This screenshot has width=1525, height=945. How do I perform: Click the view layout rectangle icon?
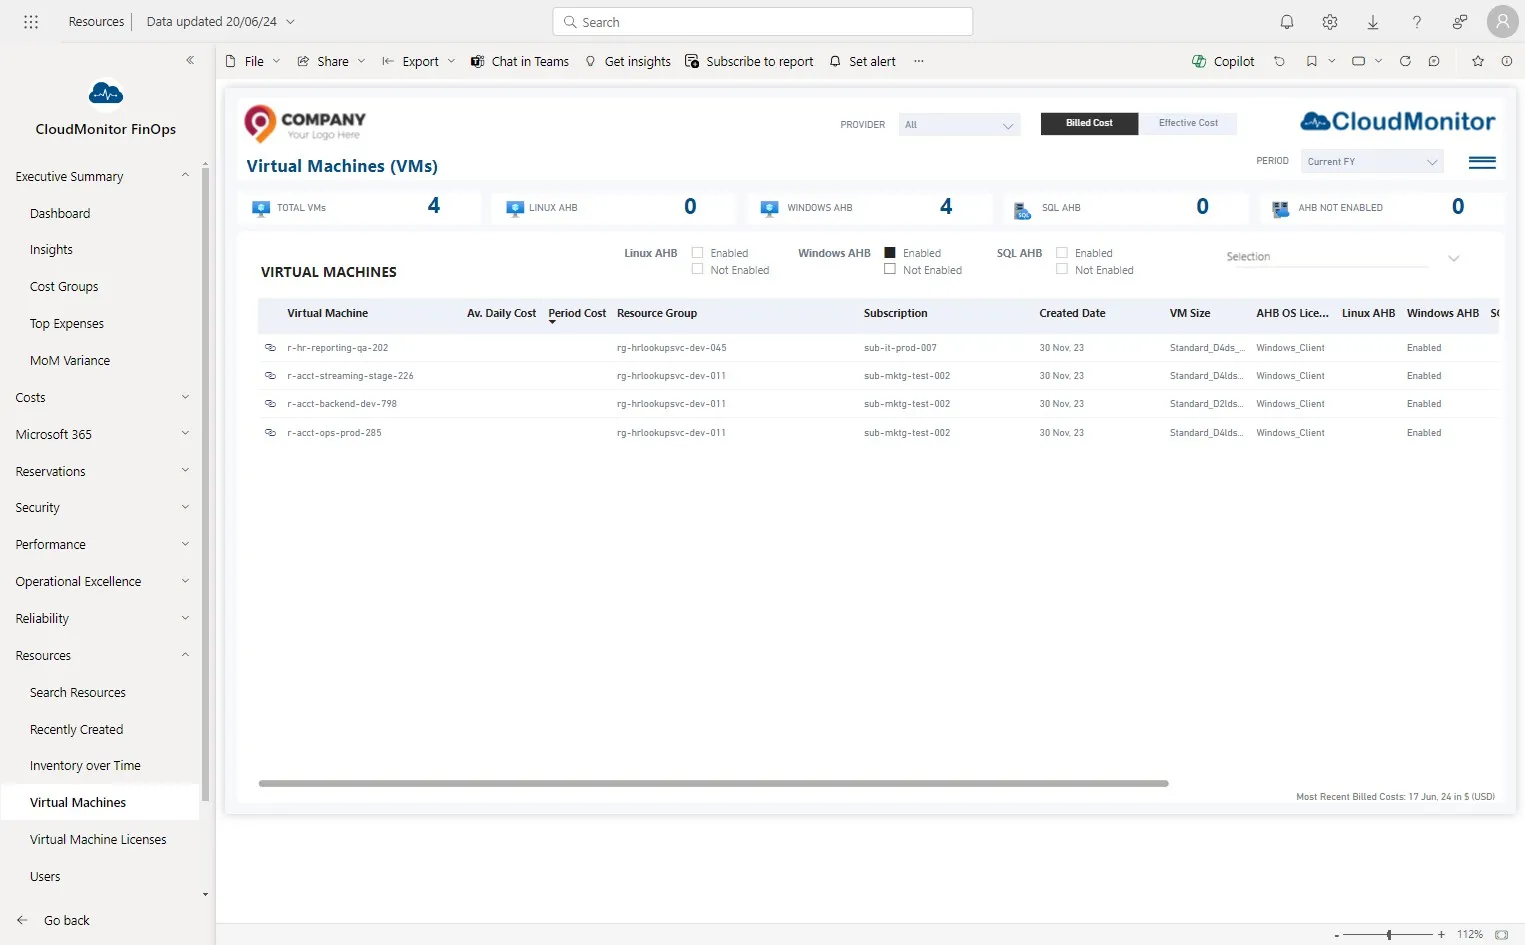[x=1358, y=61]
